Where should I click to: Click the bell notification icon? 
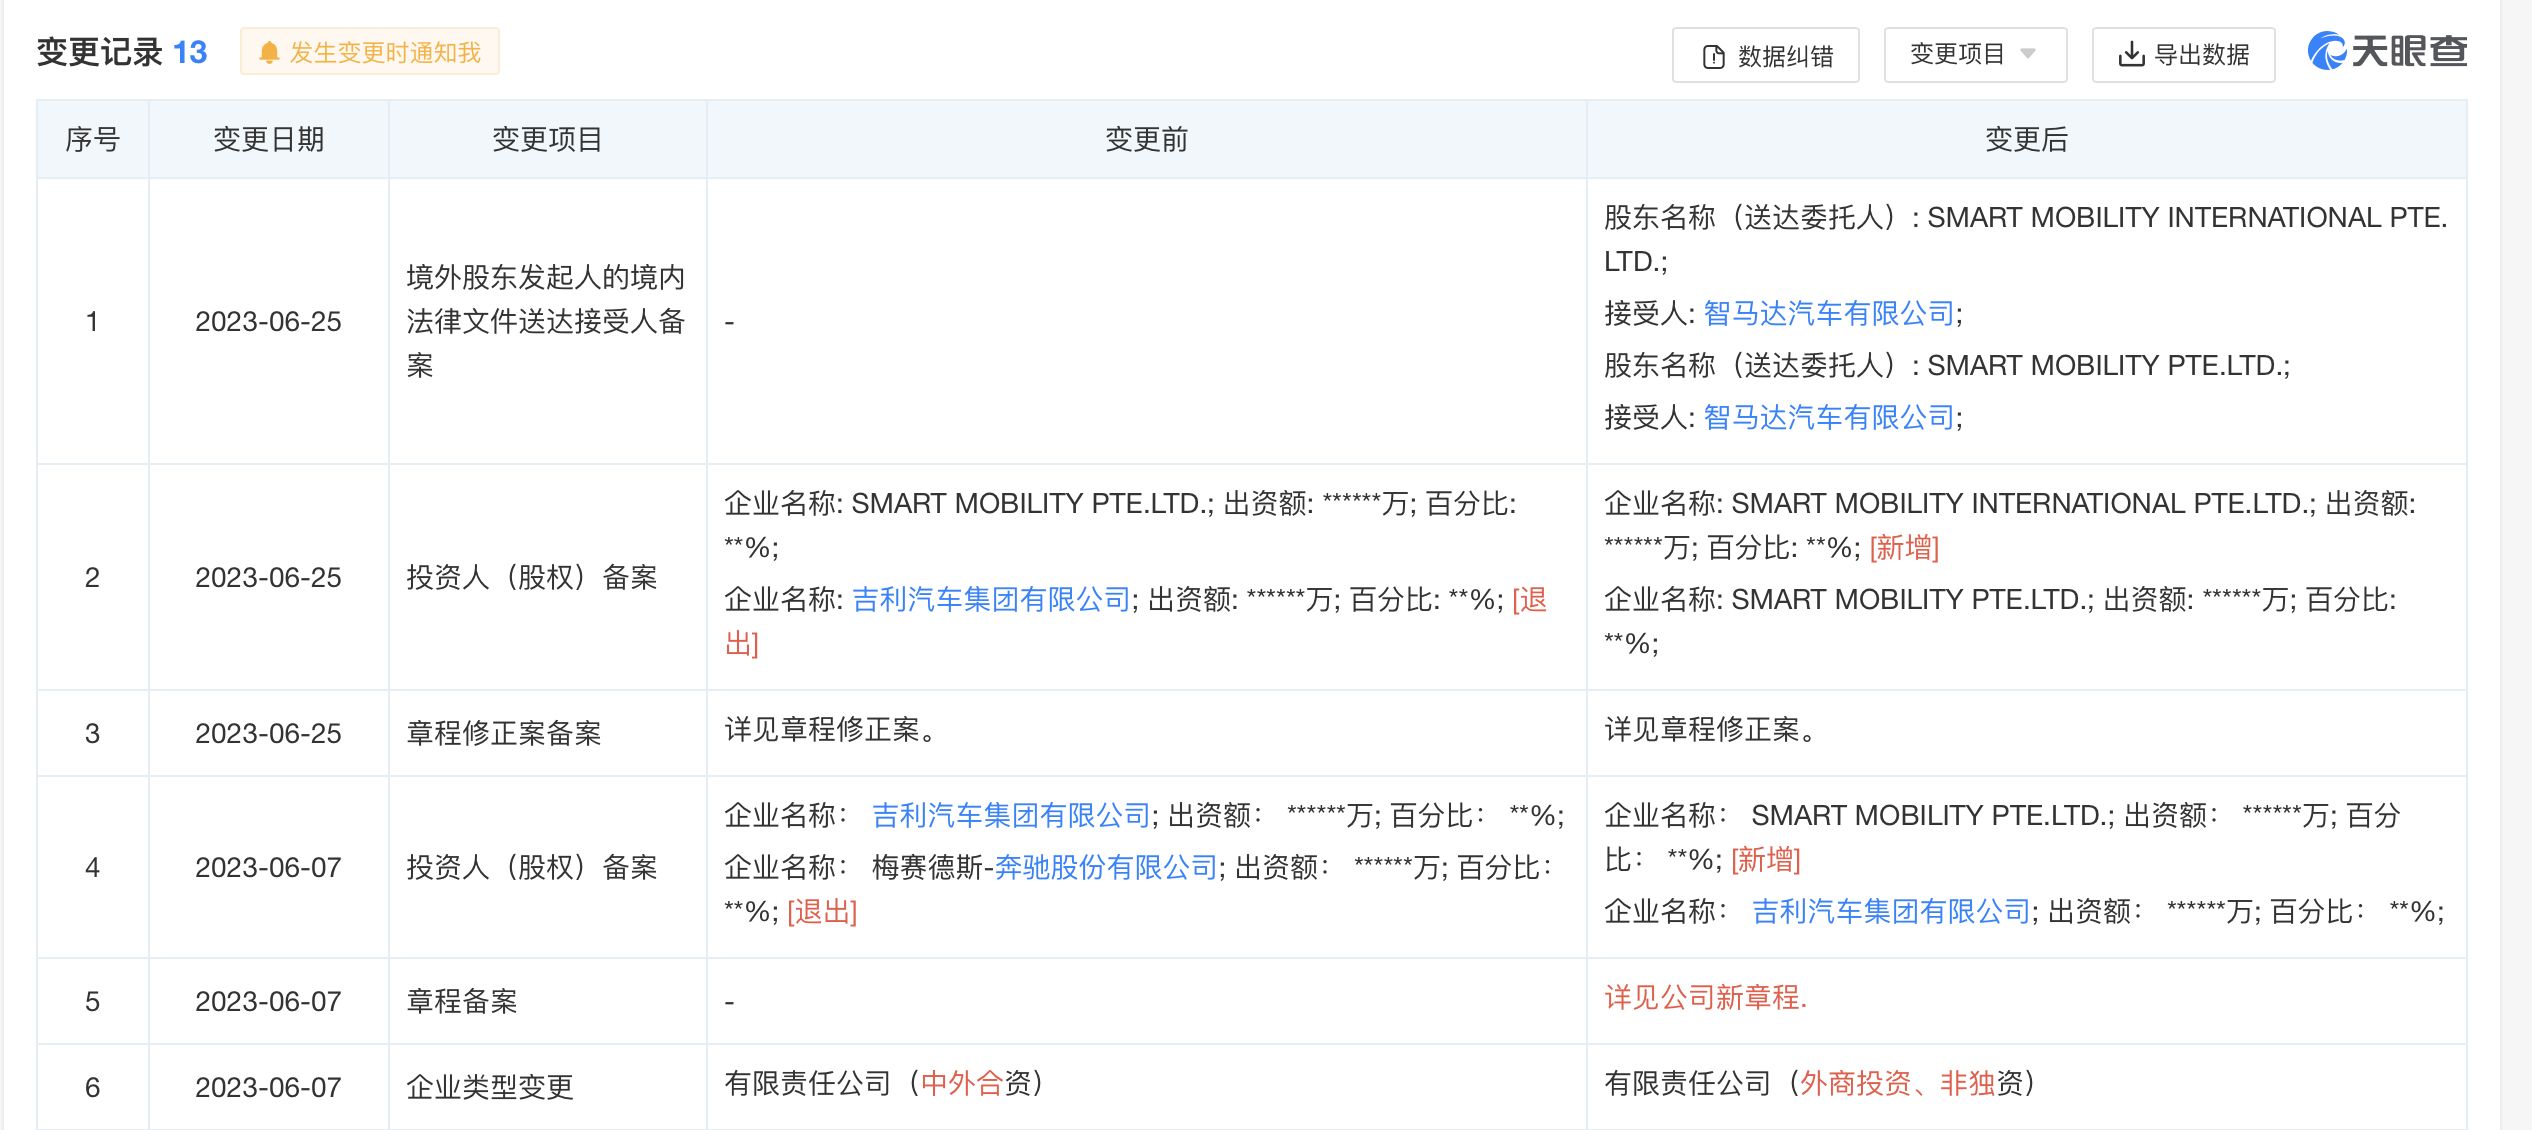(269, 53)
